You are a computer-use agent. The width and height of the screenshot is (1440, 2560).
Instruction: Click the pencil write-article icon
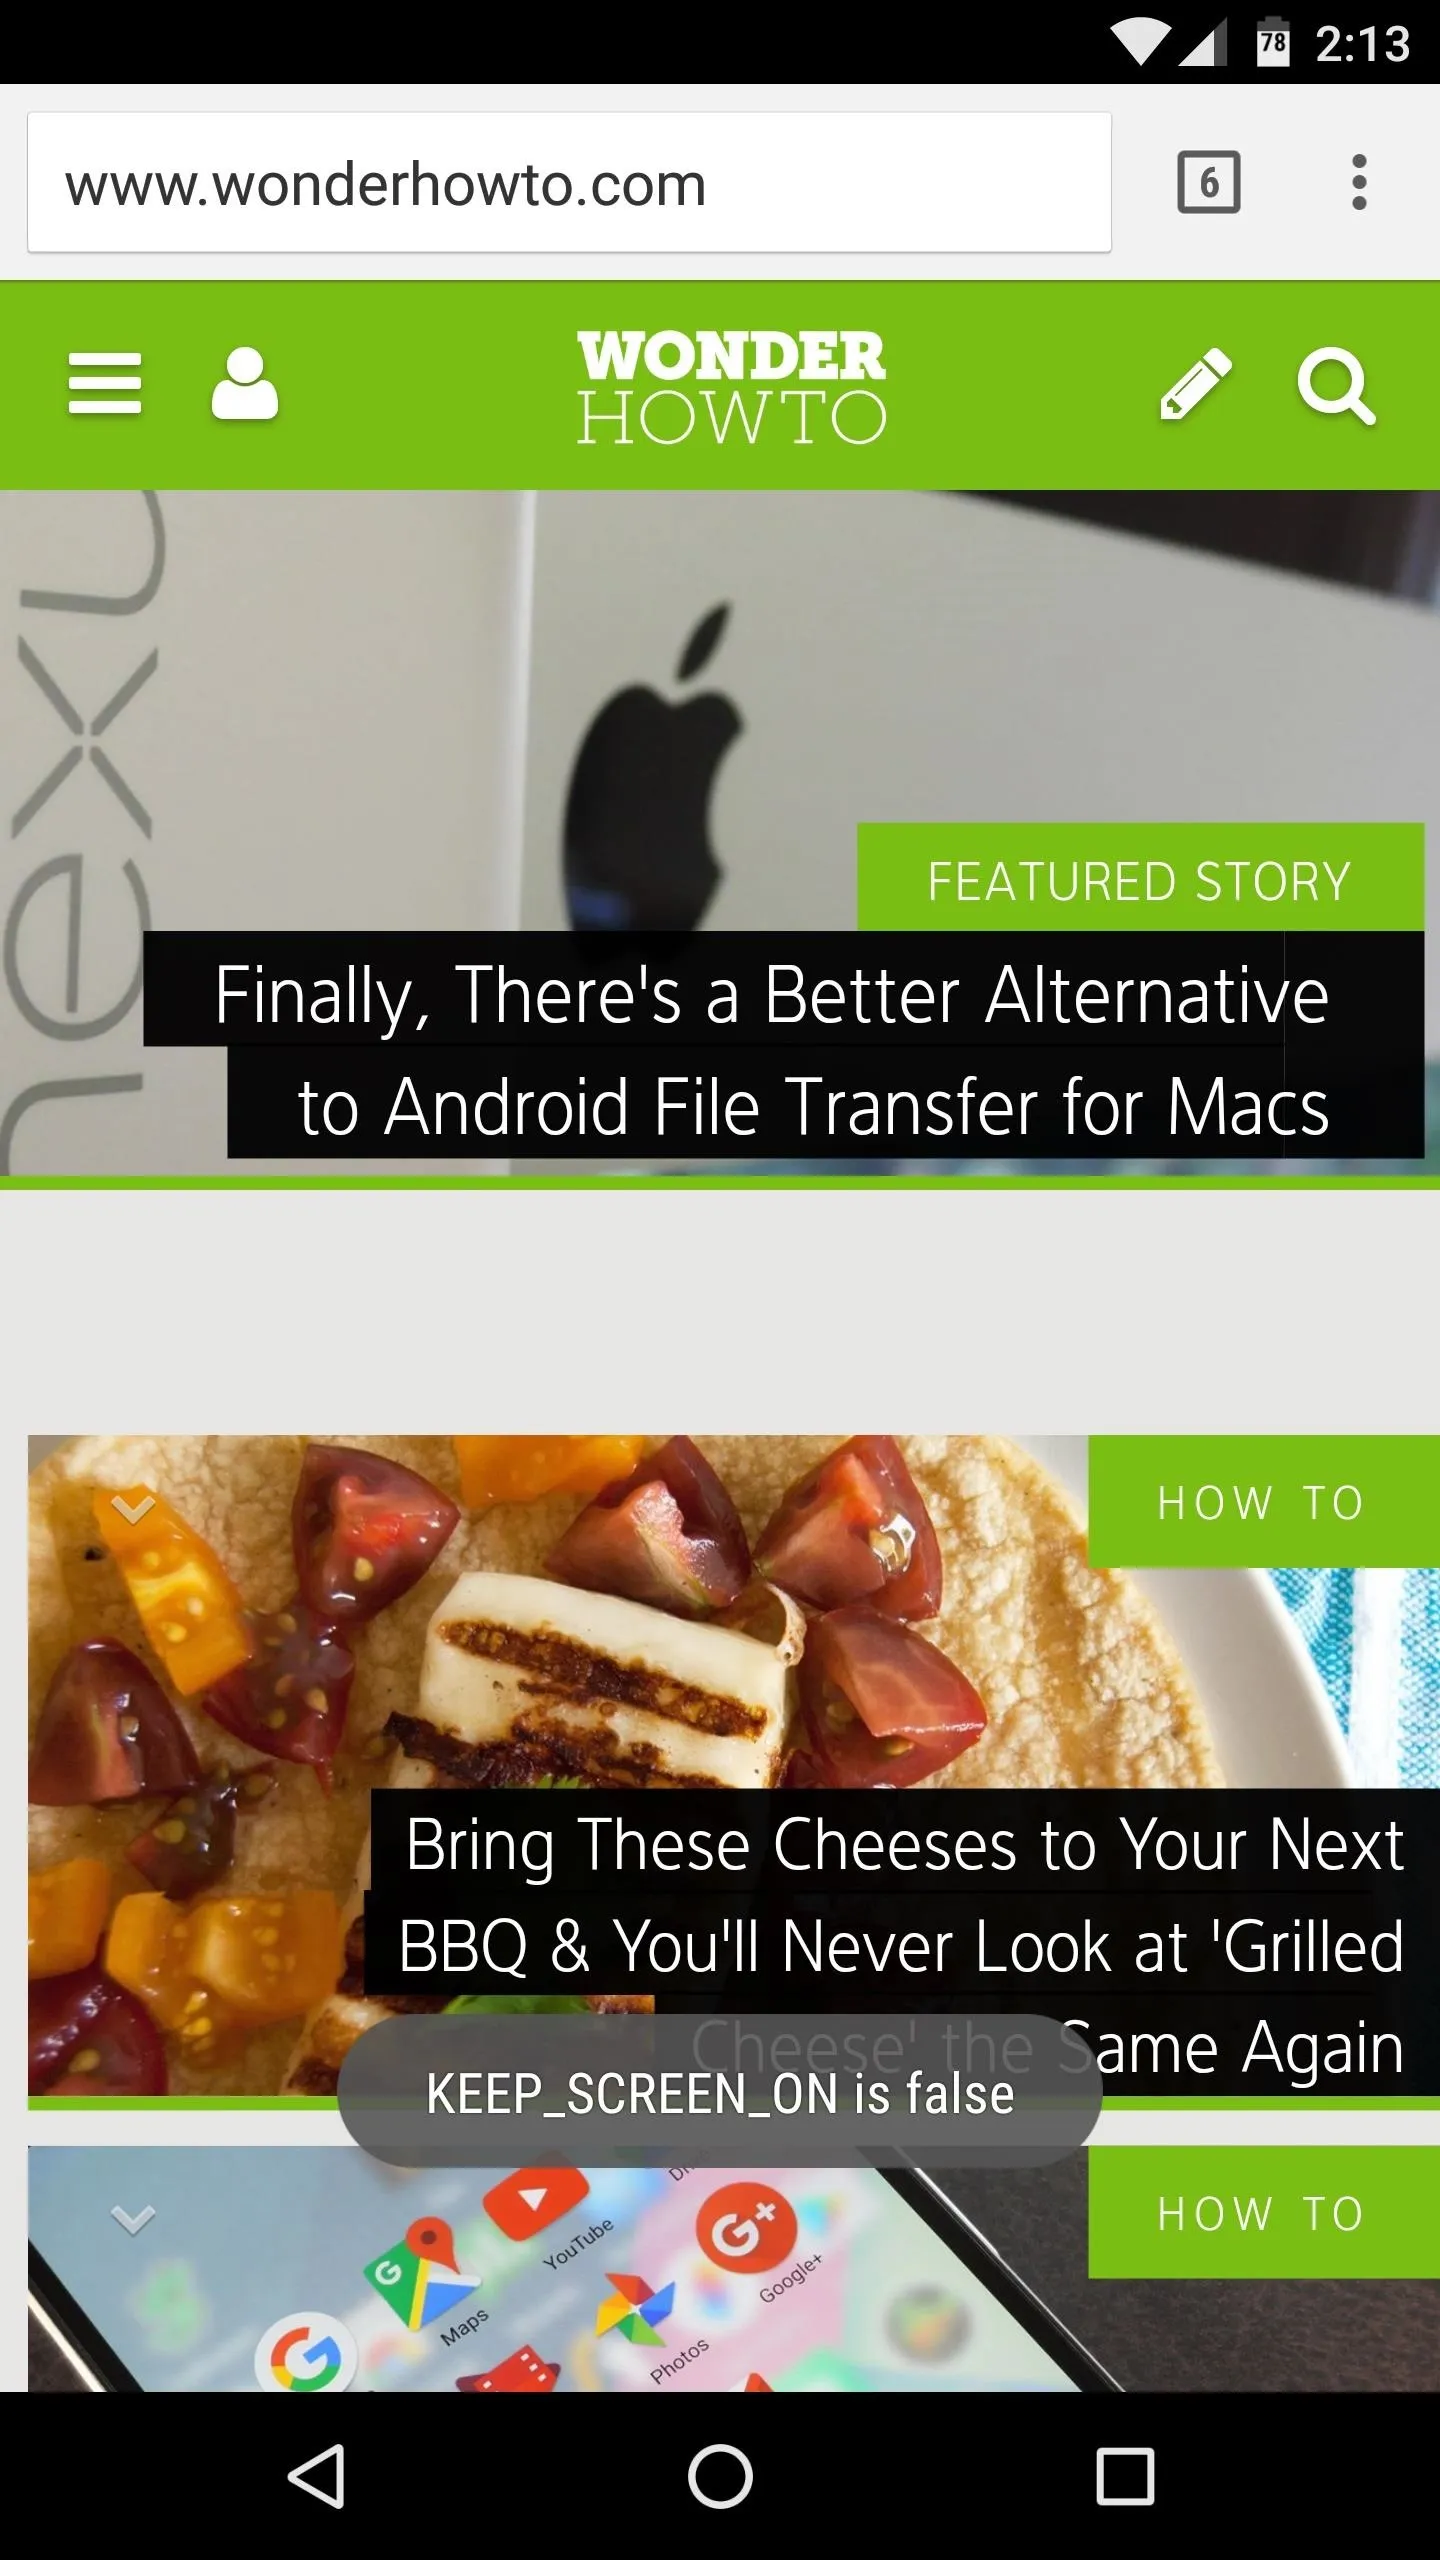click(x=1195, y=384)
